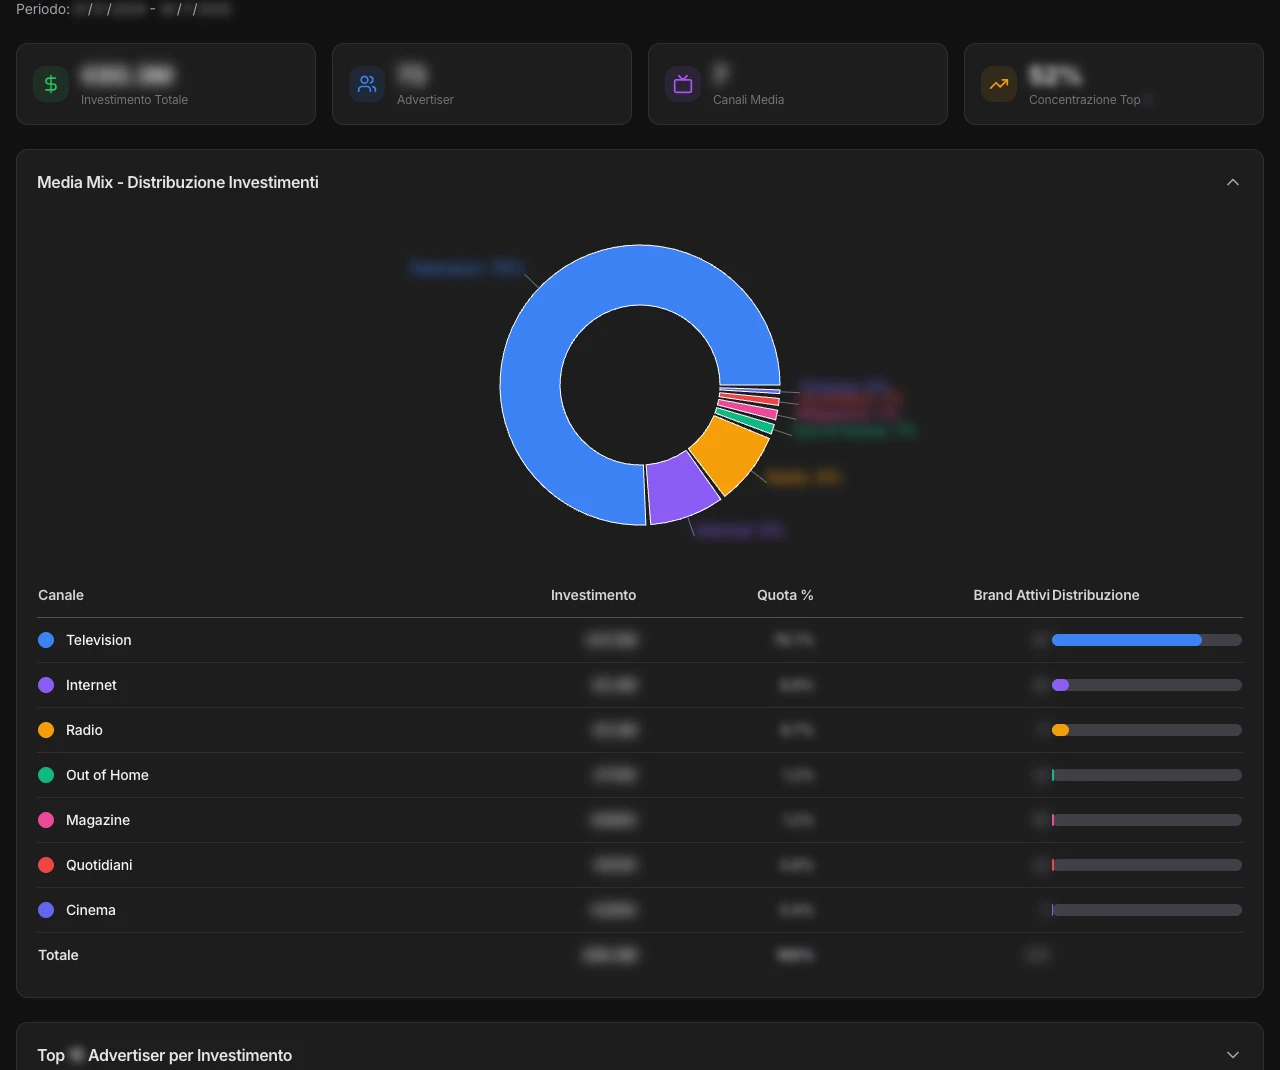Click the Radio distribution bar

[x=1147, y=730]
